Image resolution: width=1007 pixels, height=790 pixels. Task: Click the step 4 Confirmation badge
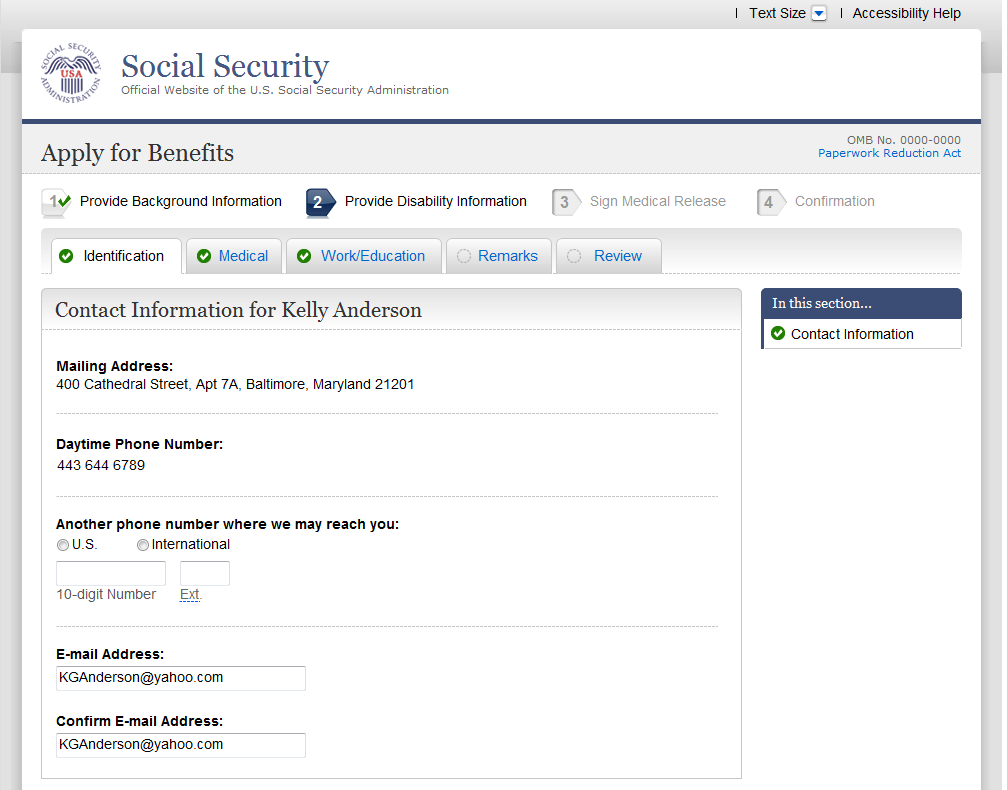(x=769, y=202)
